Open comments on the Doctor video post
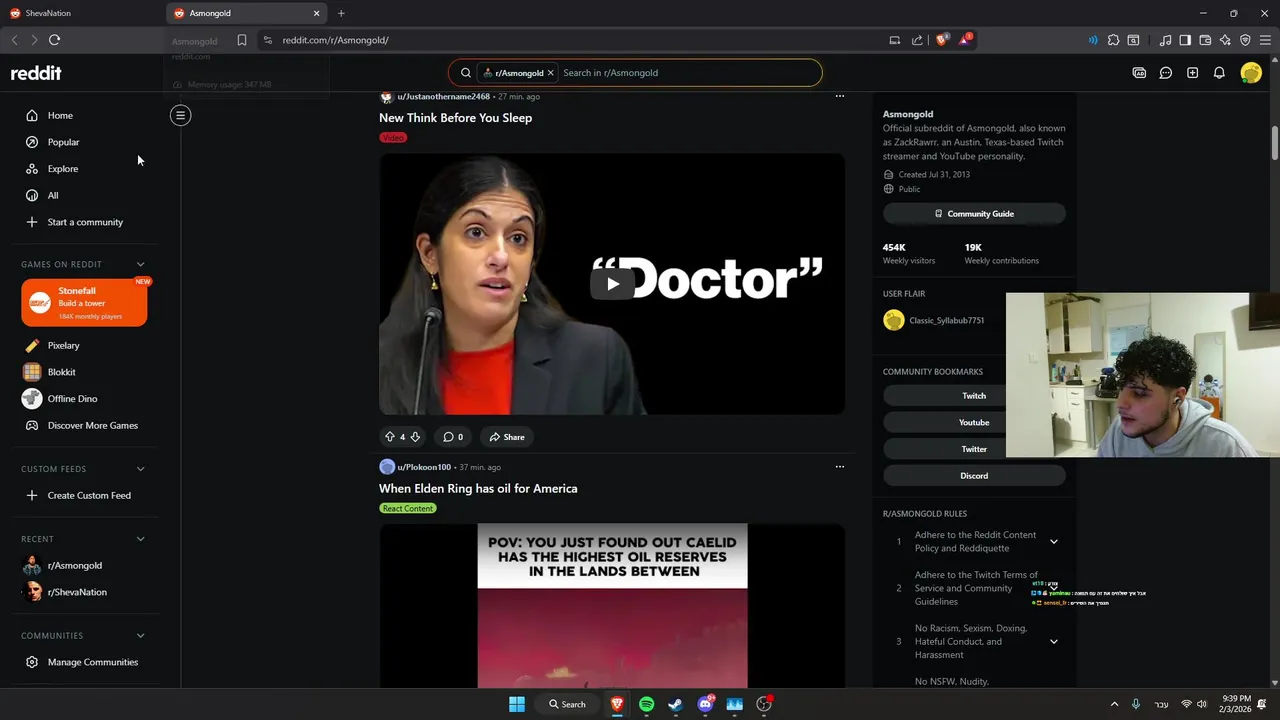This screenshot has height=720, width=1280. tap(453, 437)
